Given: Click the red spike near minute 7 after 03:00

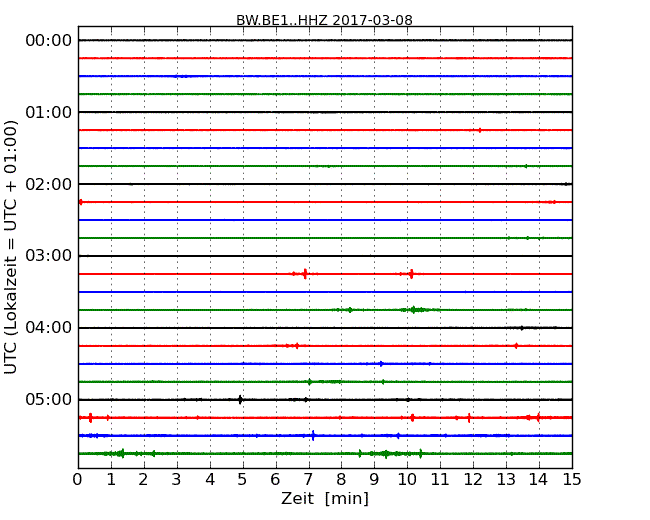Looking at the screenshot, I should pos(305,274).
